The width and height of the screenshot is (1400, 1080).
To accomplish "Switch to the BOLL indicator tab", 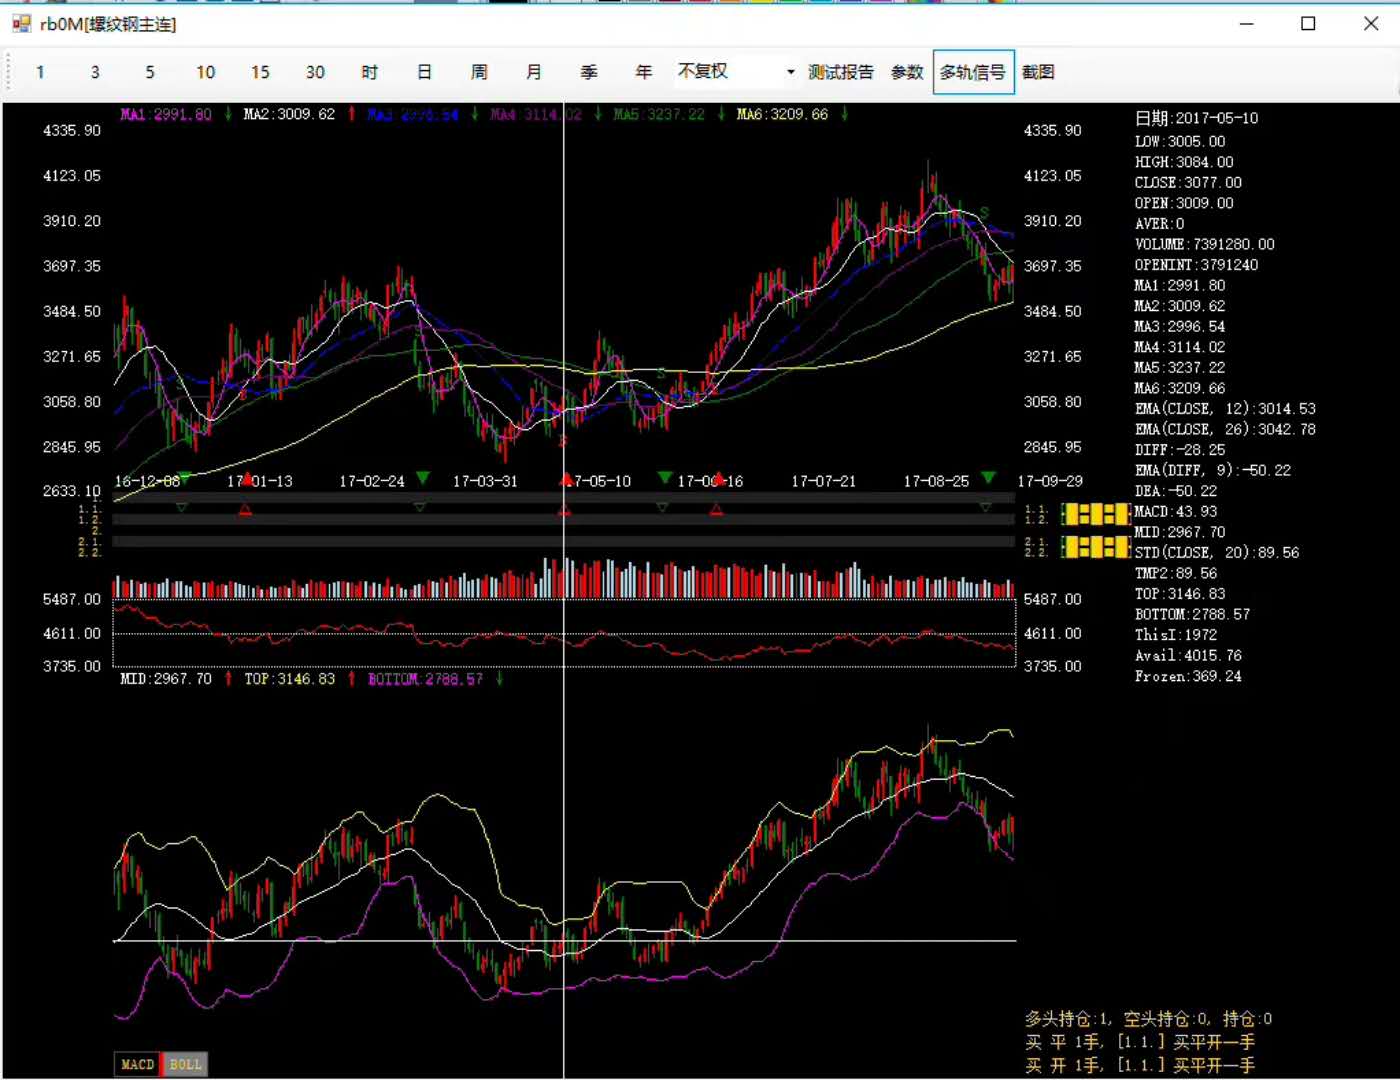I will (185, 1064).
